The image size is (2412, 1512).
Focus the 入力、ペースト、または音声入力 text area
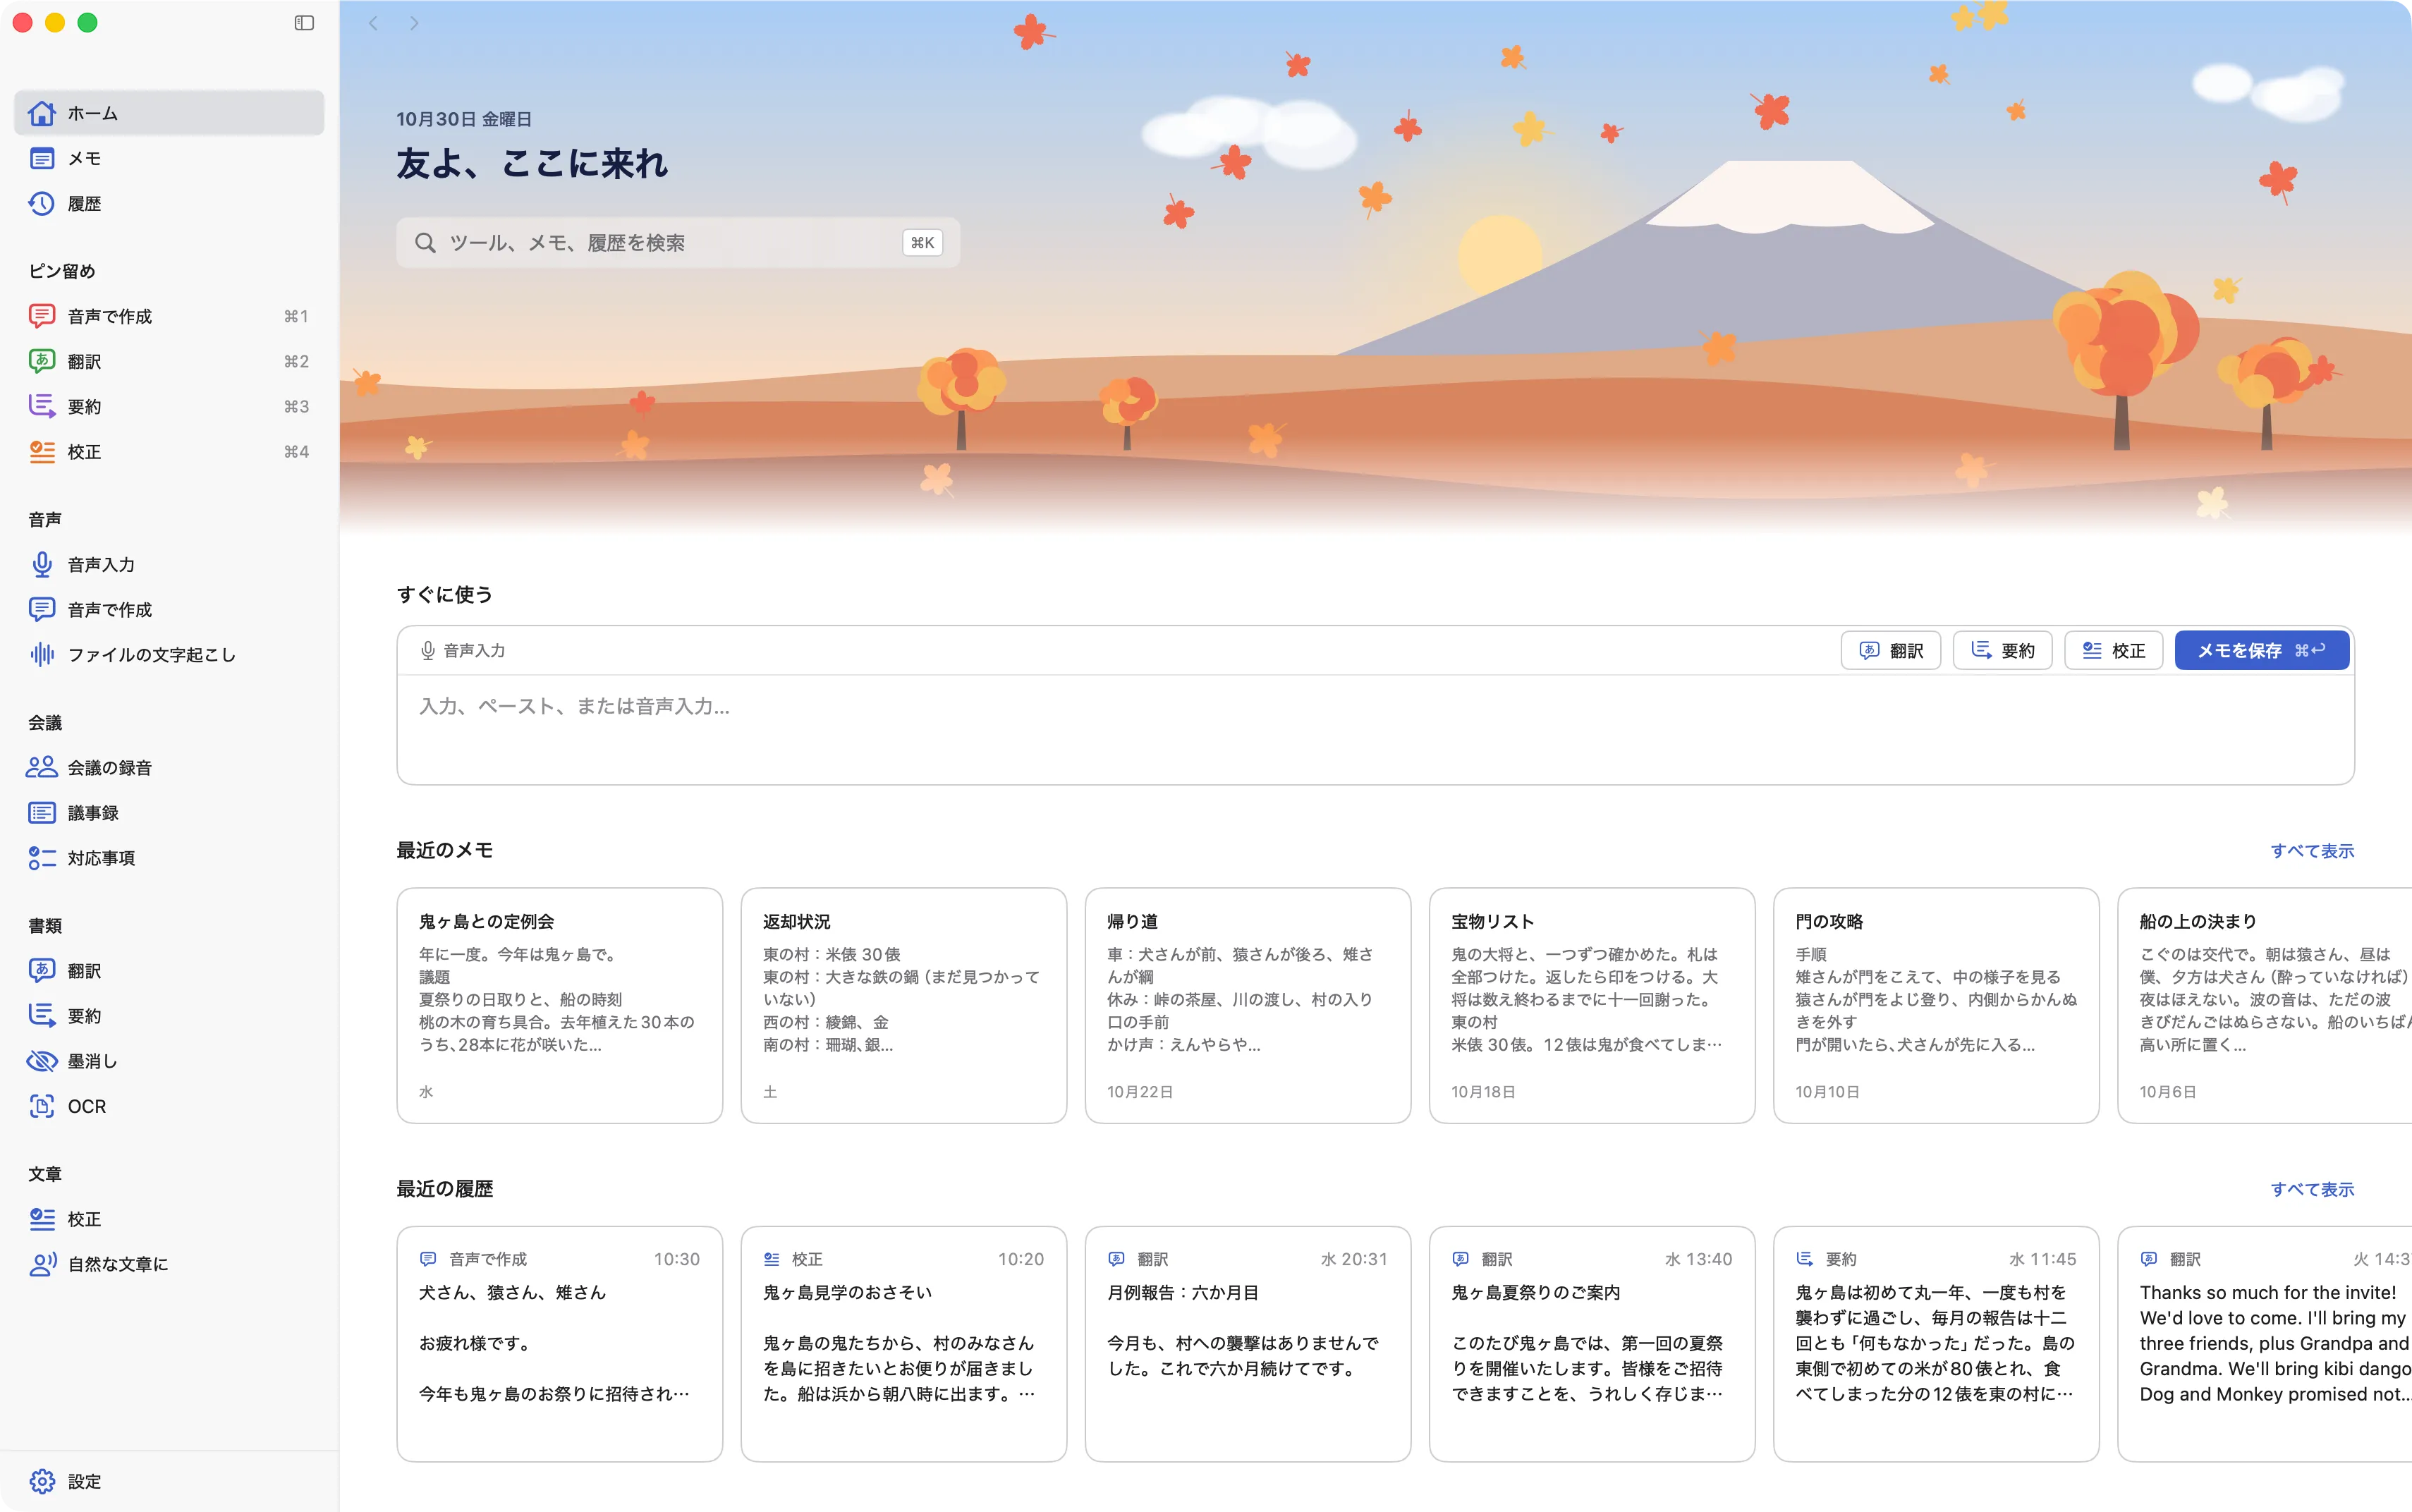[1375, 730]
